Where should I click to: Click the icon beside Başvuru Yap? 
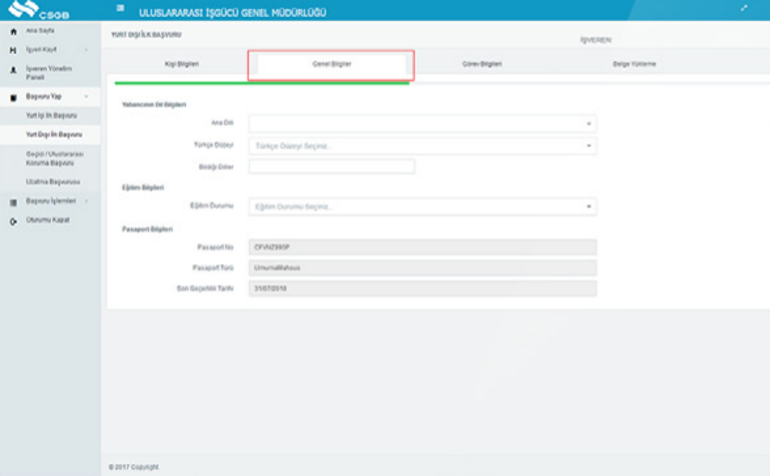(x=13, y=97)
